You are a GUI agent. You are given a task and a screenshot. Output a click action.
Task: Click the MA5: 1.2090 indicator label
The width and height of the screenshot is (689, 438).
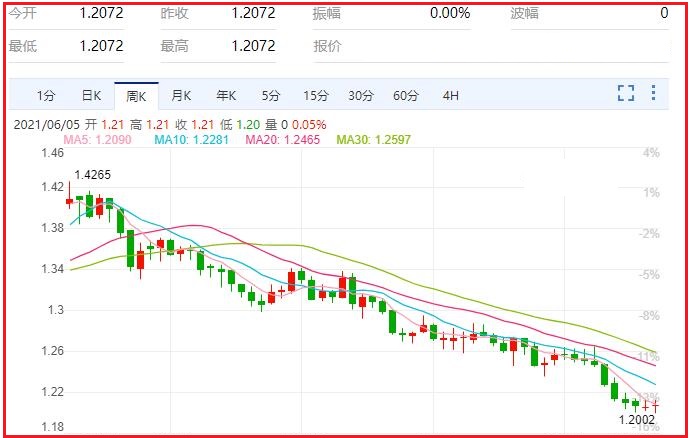coord(98,140)
